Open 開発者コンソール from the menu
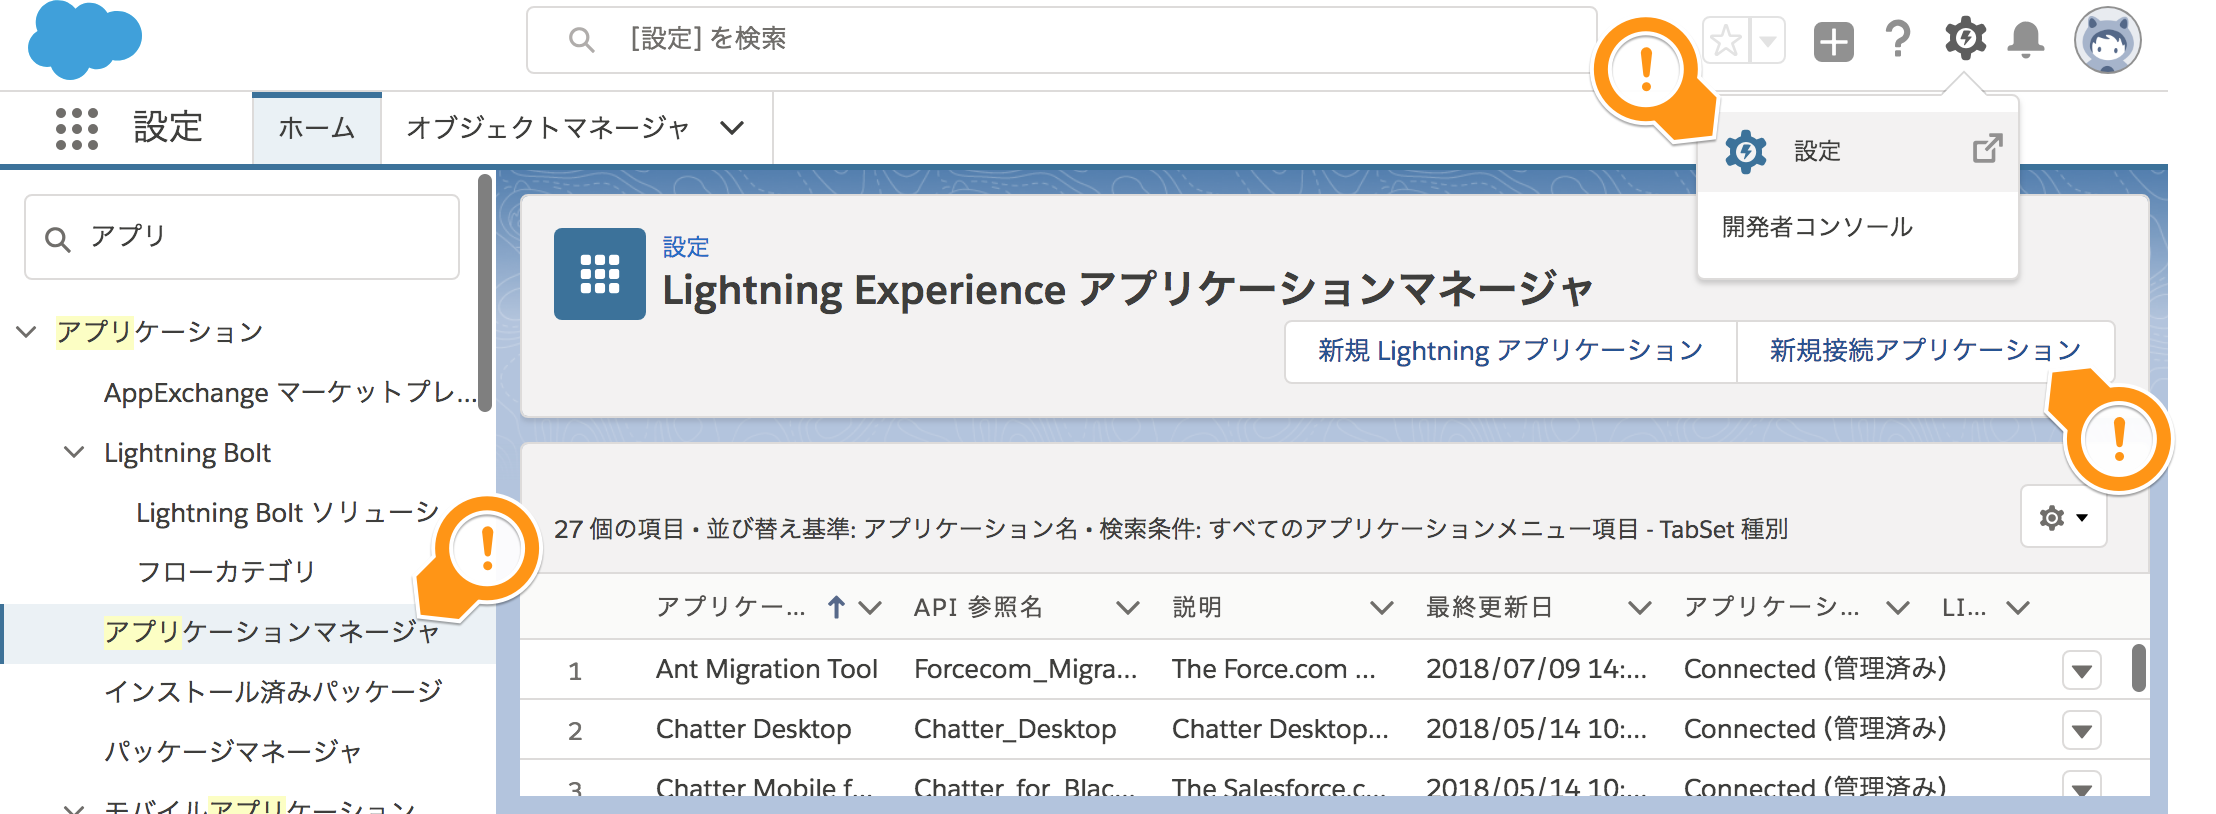This screenshot has width=2216, height=814. coord(1817,227)
